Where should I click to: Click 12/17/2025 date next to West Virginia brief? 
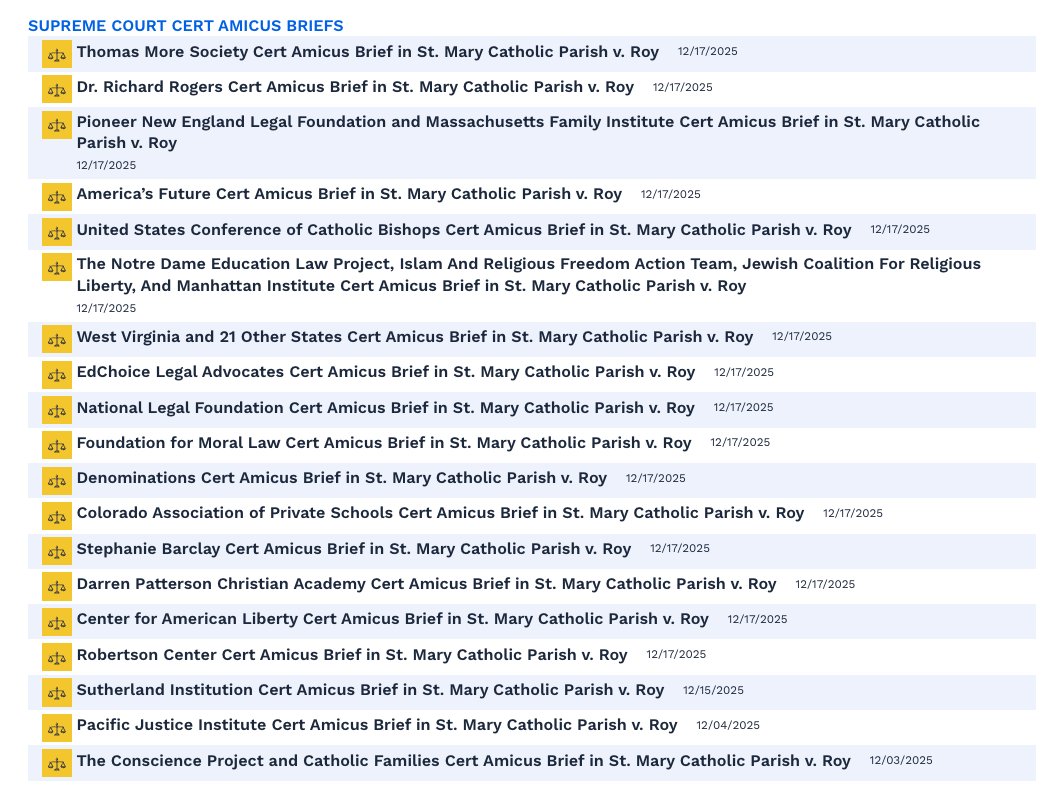pyautogui.click(x=802, y=336)
